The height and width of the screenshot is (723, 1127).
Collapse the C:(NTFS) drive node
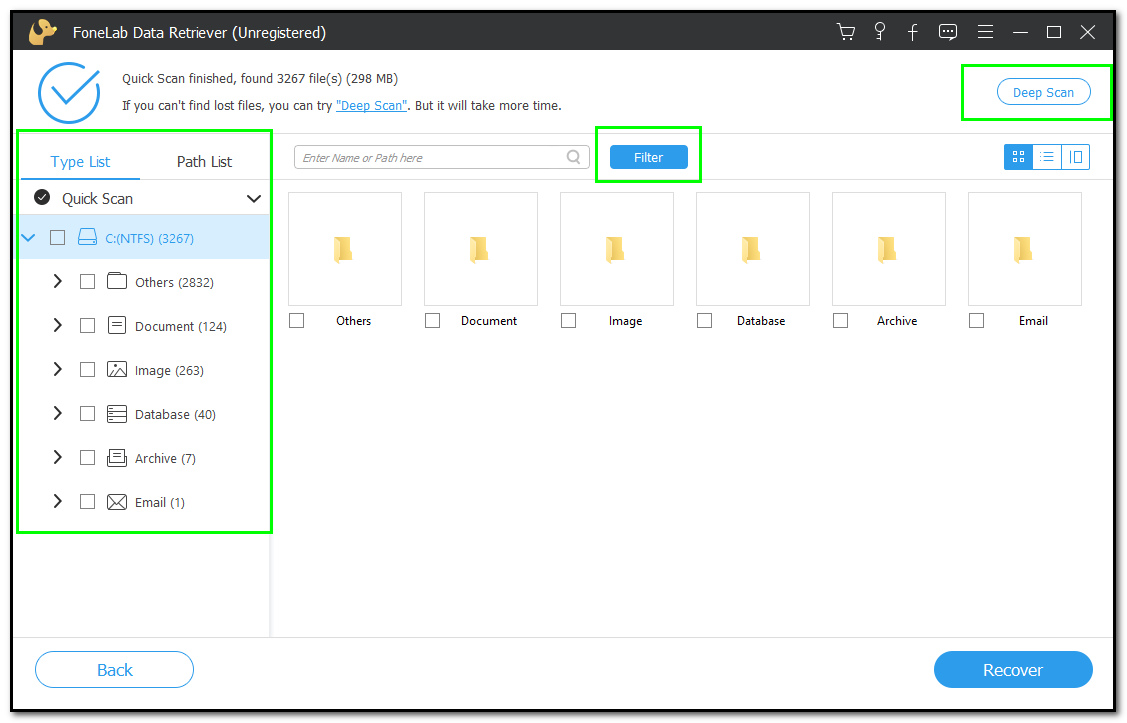tap(29, 237)
